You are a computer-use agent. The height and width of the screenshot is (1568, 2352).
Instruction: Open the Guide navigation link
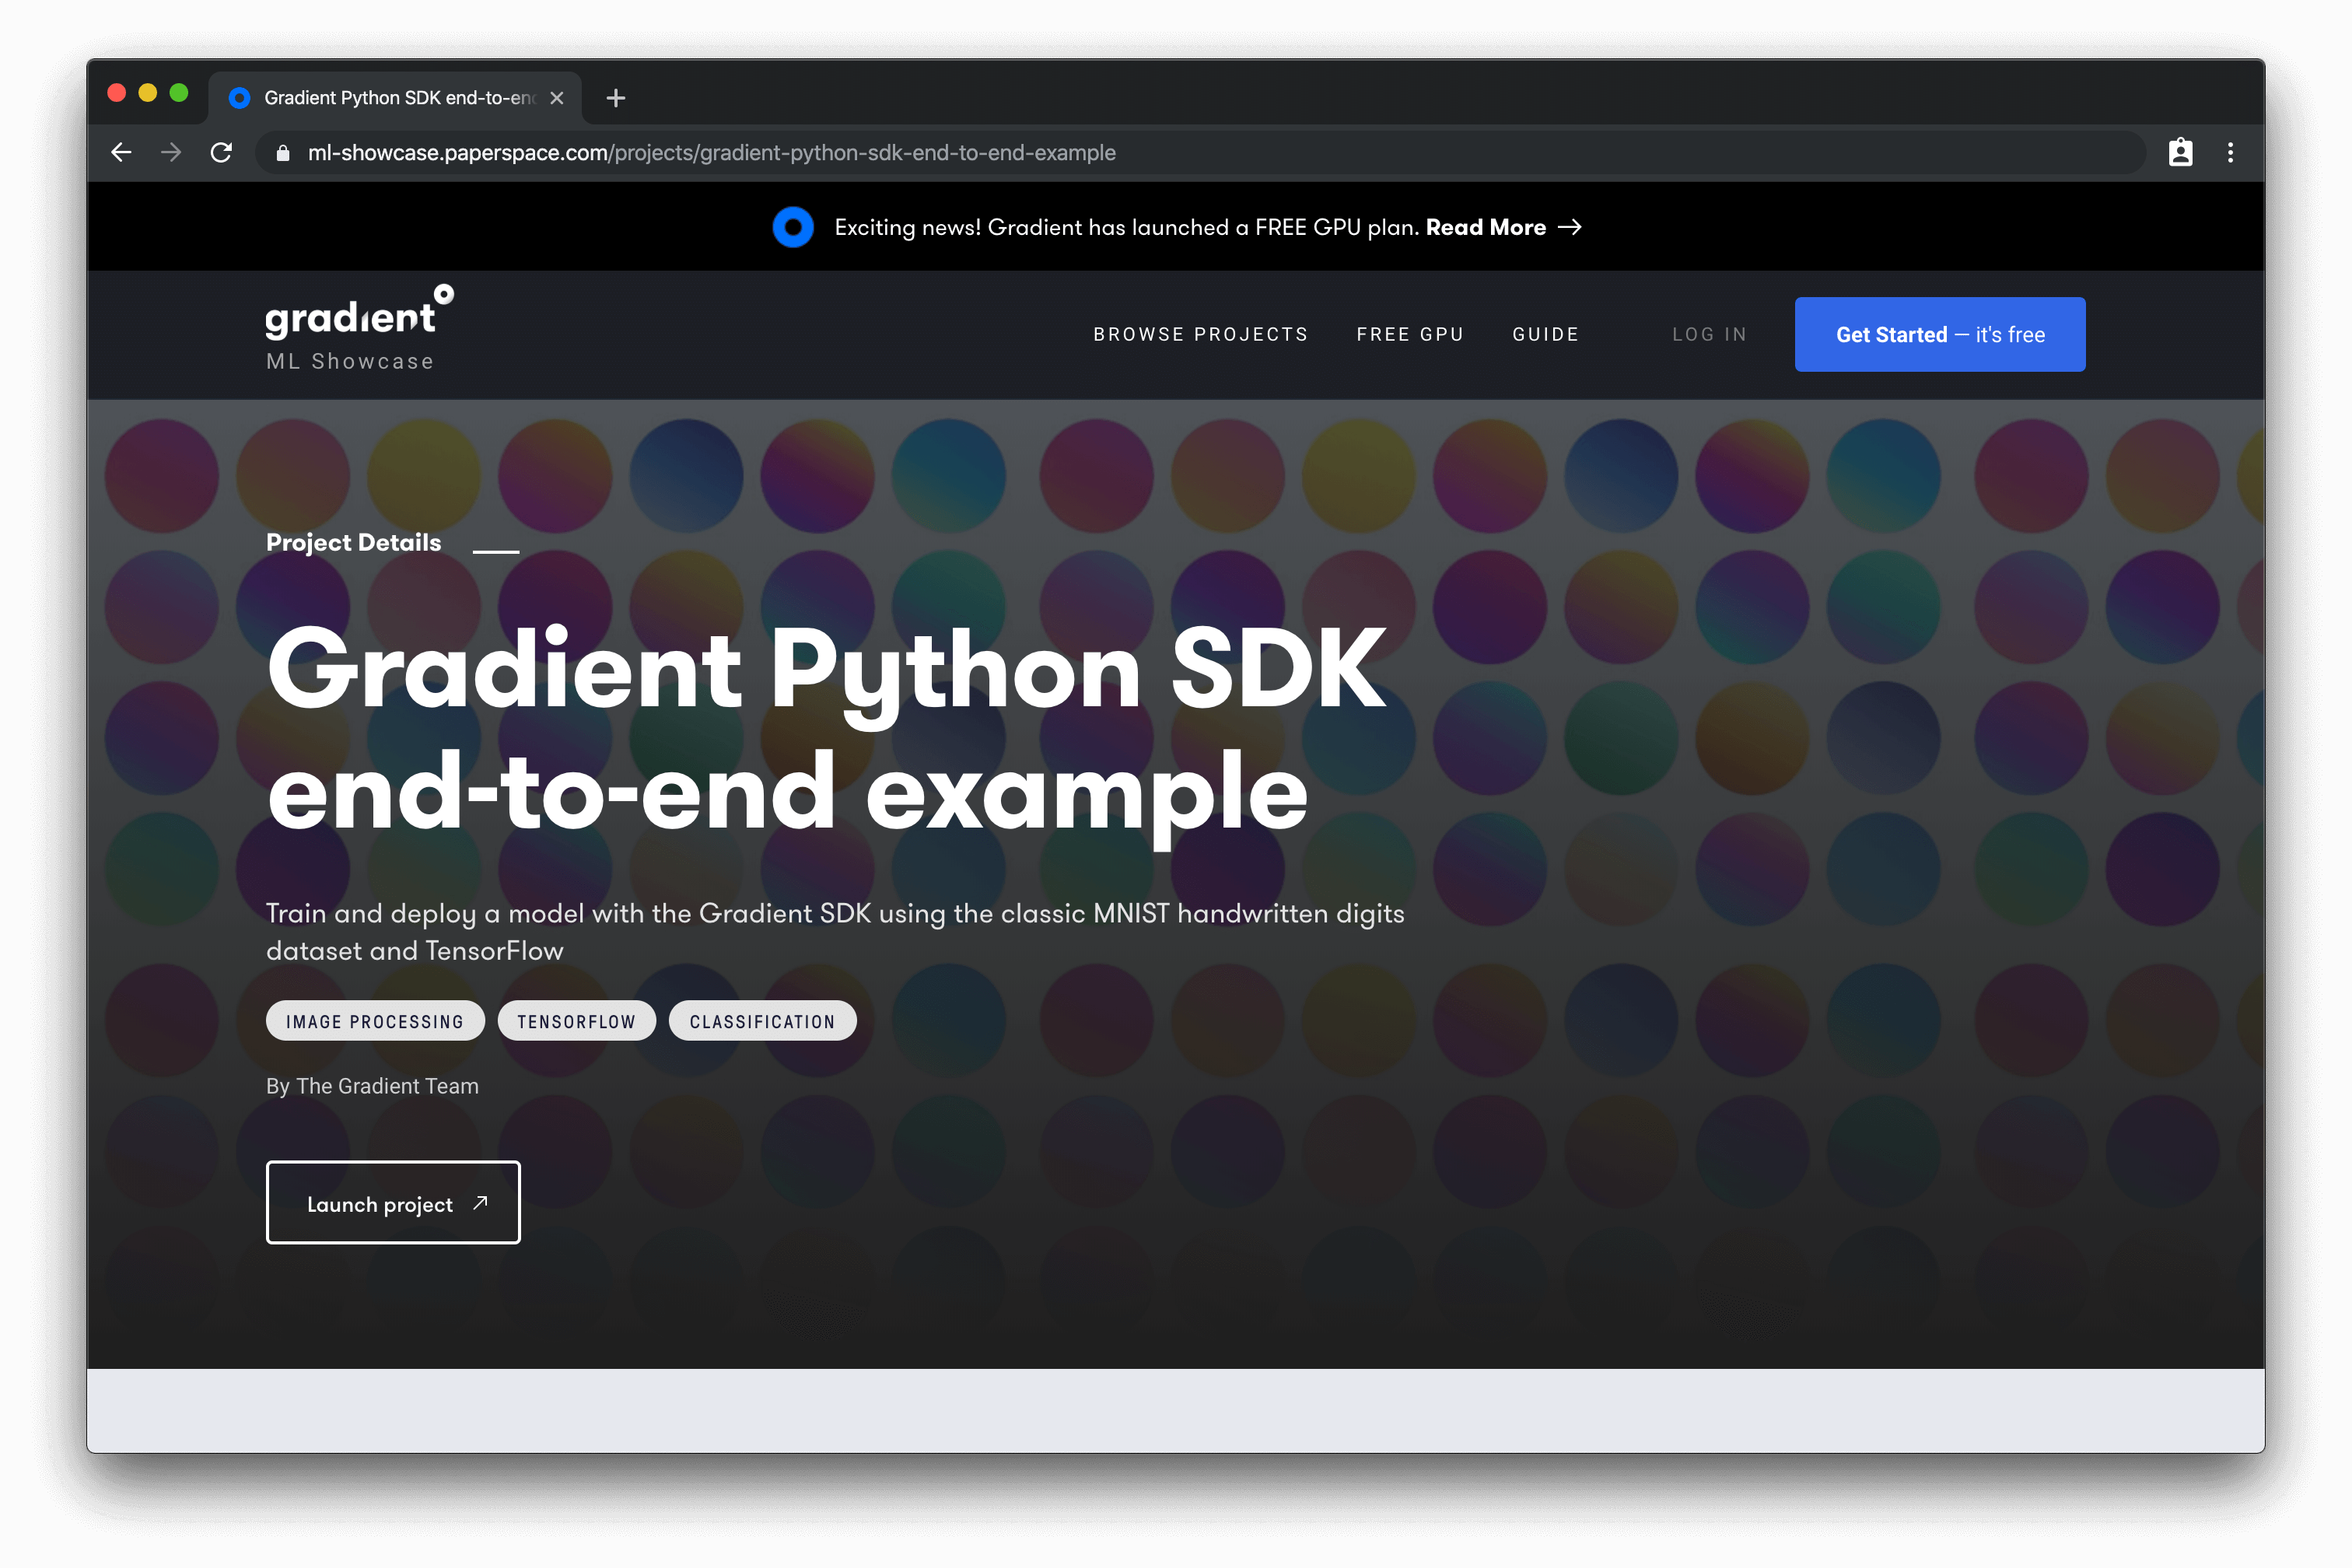click(1545, 334)
